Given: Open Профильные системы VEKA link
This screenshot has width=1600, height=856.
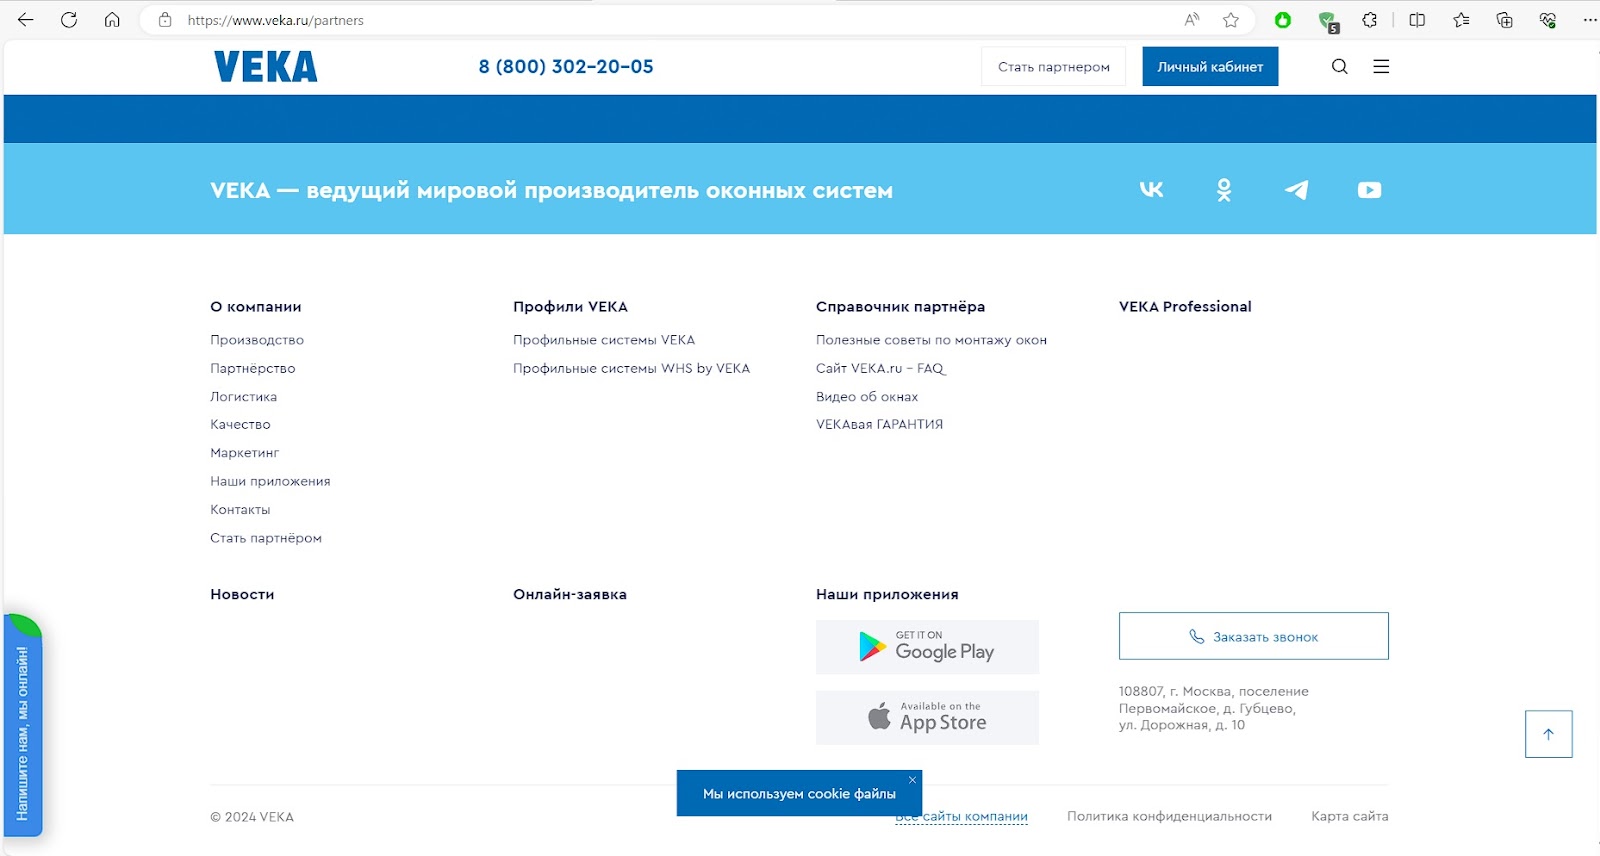Looking at the screenshot, I should point(604,340).
